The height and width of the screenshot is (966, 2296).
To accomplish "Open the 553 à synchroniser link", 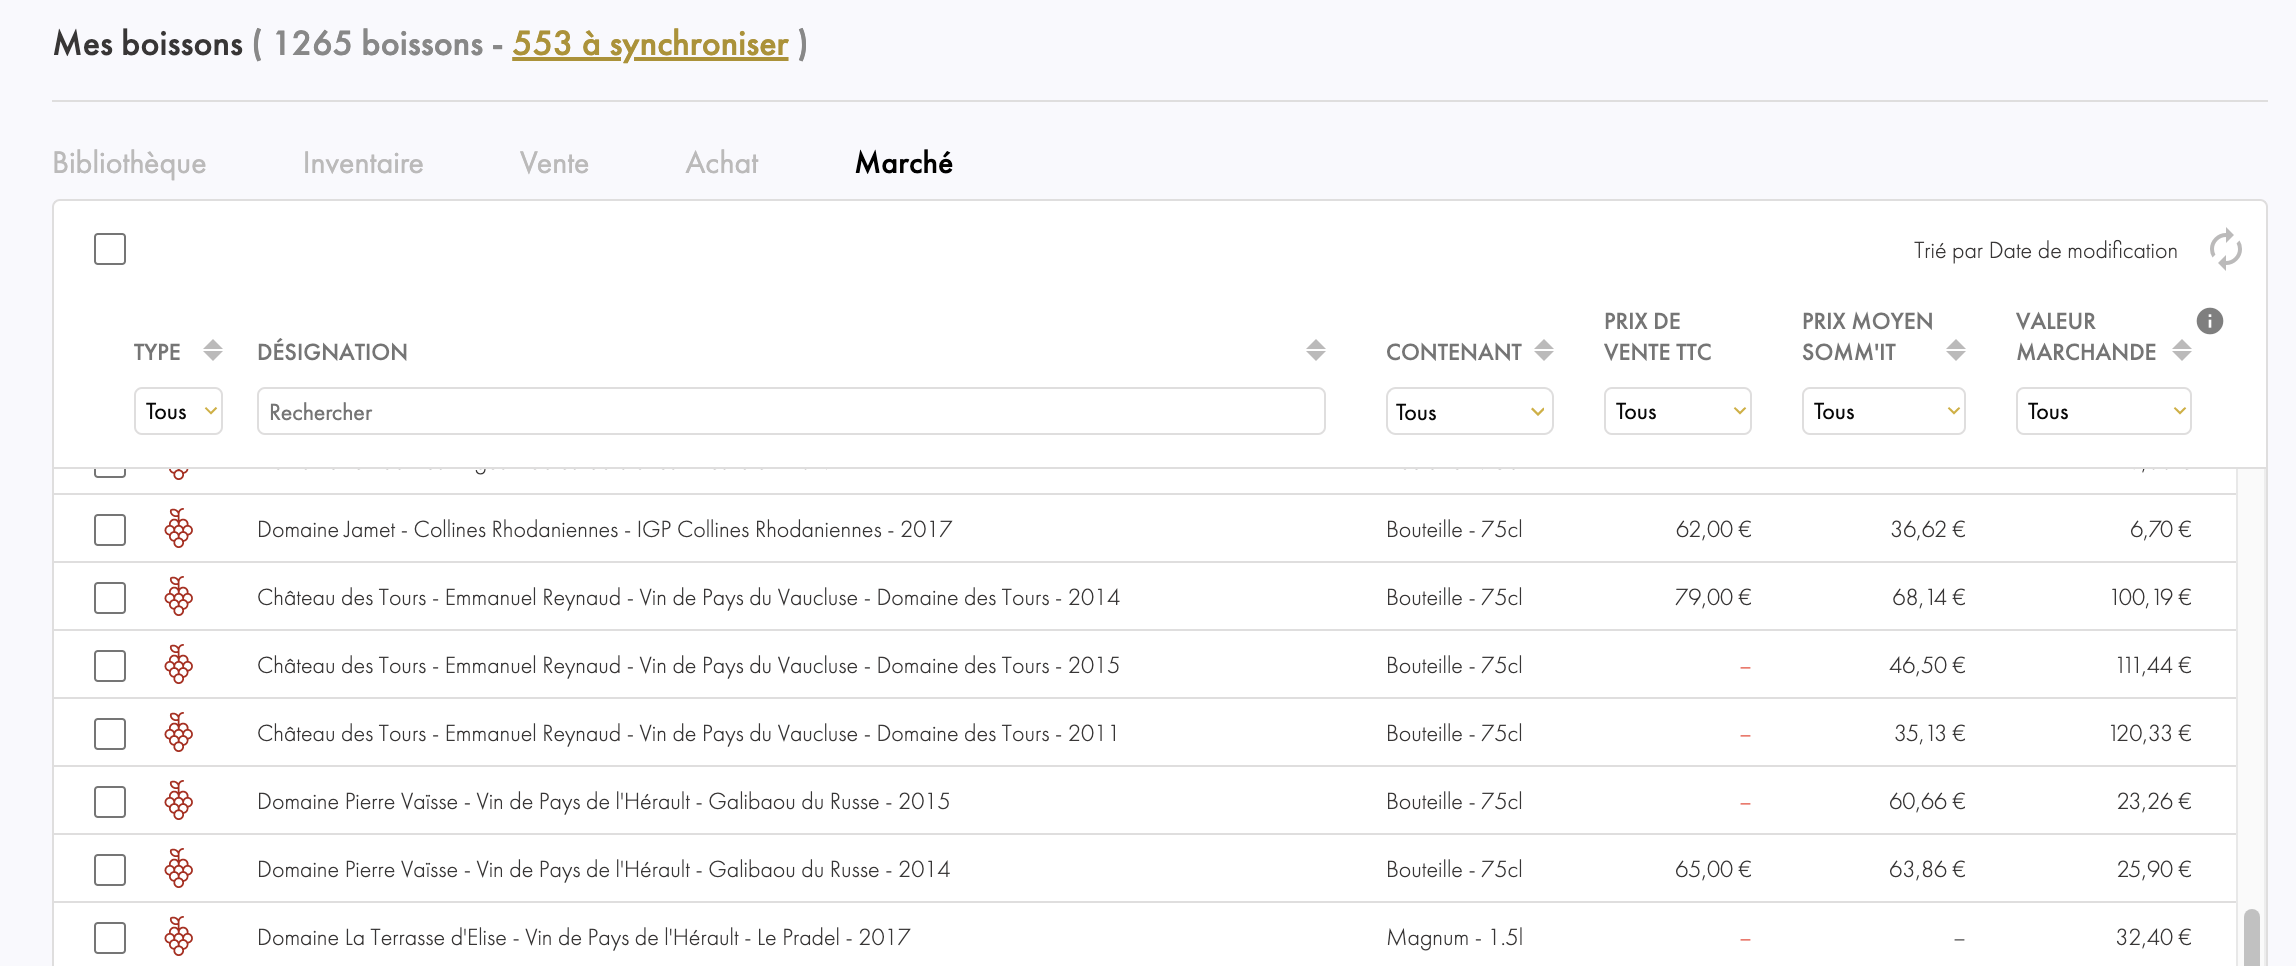I will (650, 44).
